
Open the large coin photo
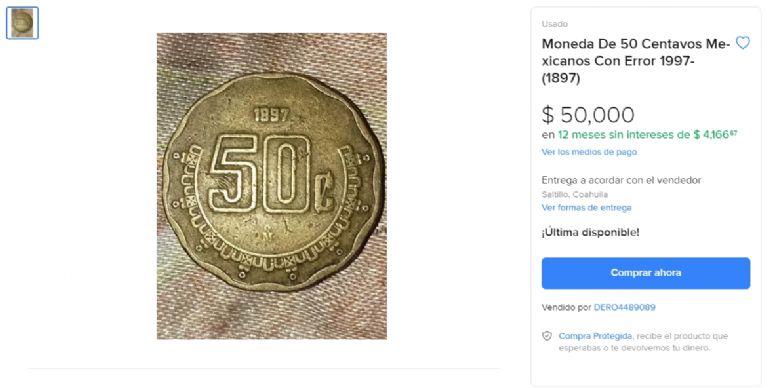(272, 186)
